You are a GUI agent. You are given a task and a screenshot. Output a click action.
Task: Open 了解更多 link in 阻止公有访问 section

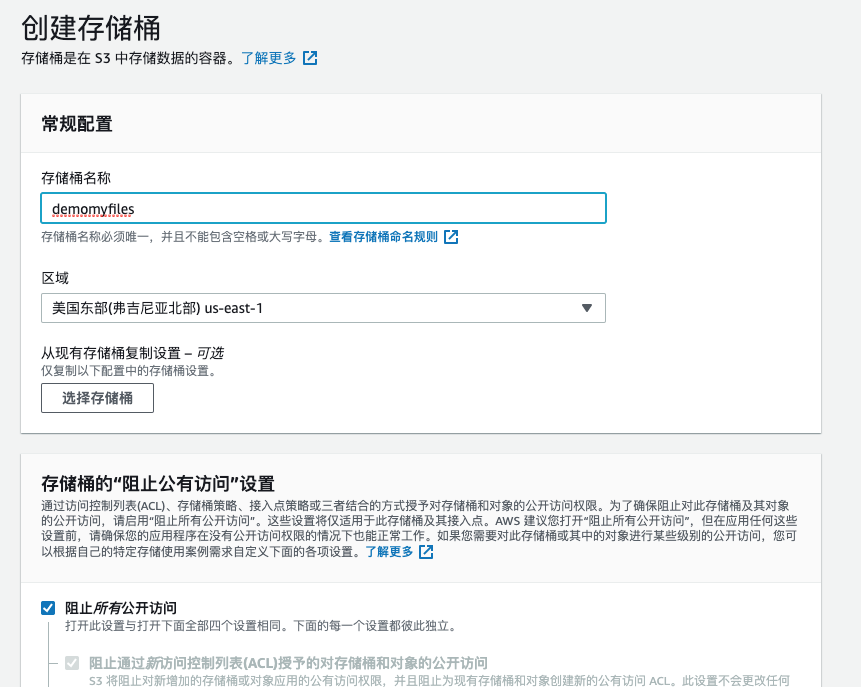coord(389,551)
